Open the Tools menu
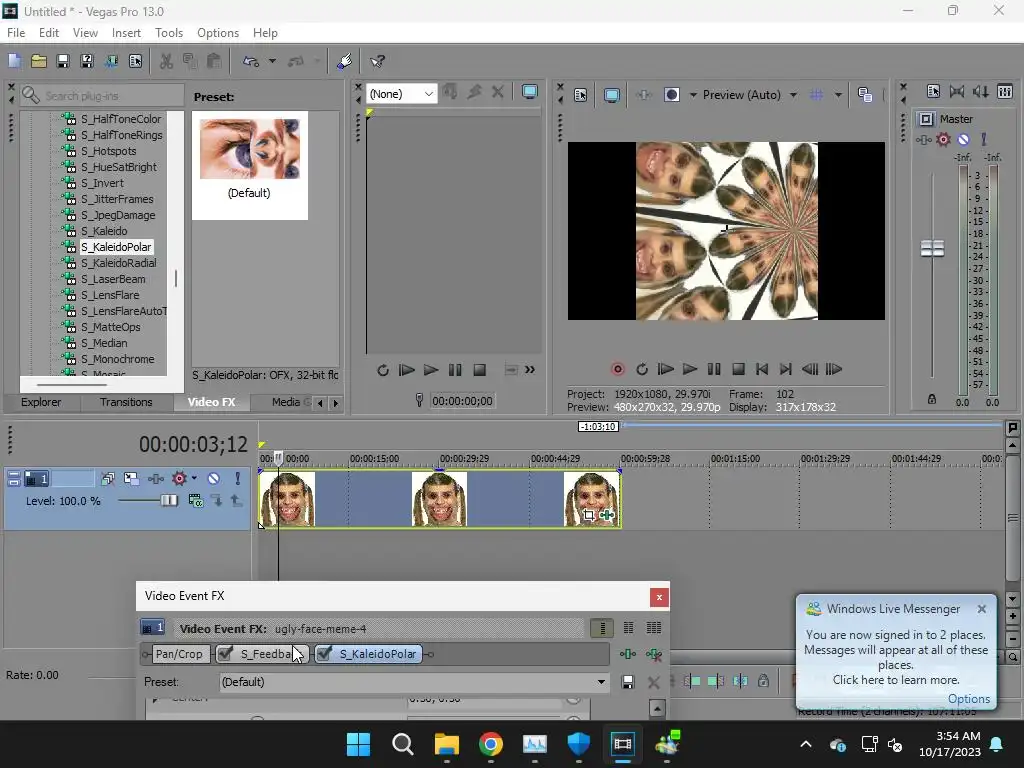1024x768 pixels. pyautogui.click(x=168, y=33)
